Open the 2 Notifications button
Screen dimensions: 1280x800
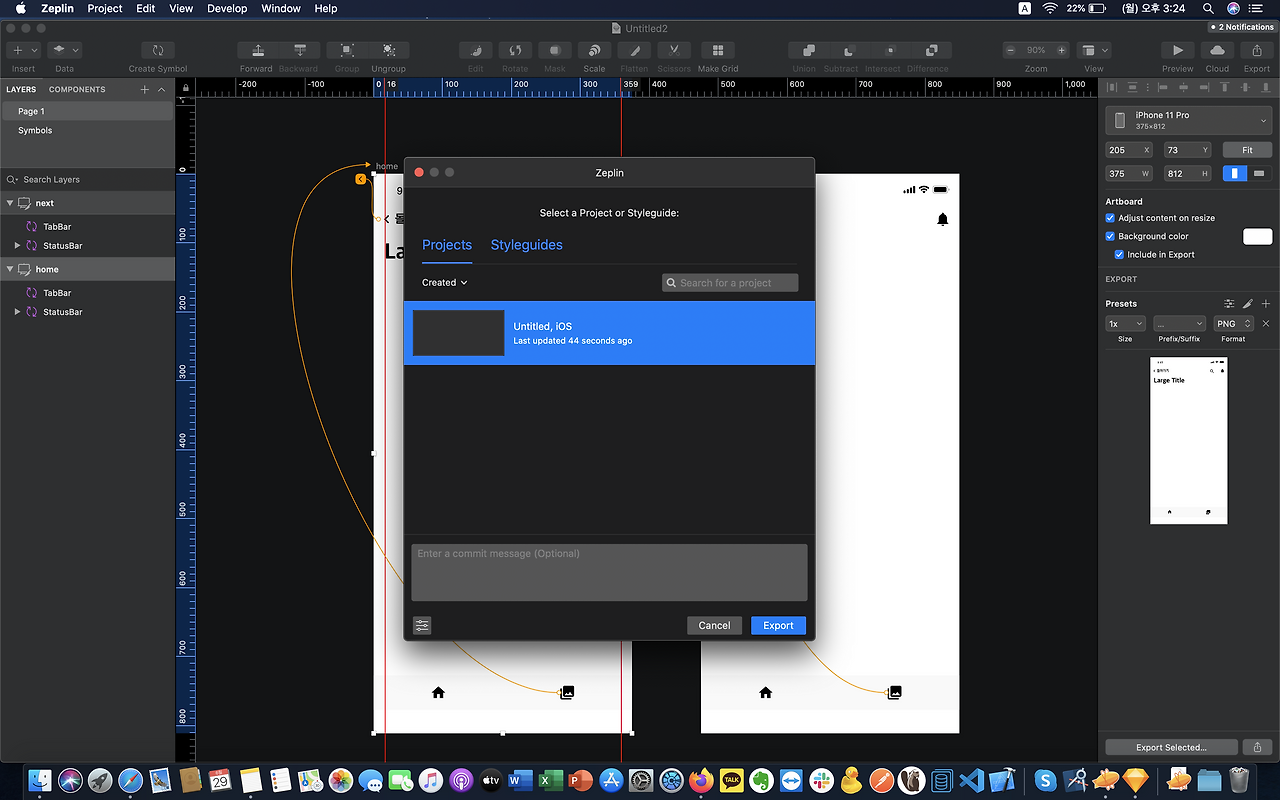click(x=1242, y=27)
